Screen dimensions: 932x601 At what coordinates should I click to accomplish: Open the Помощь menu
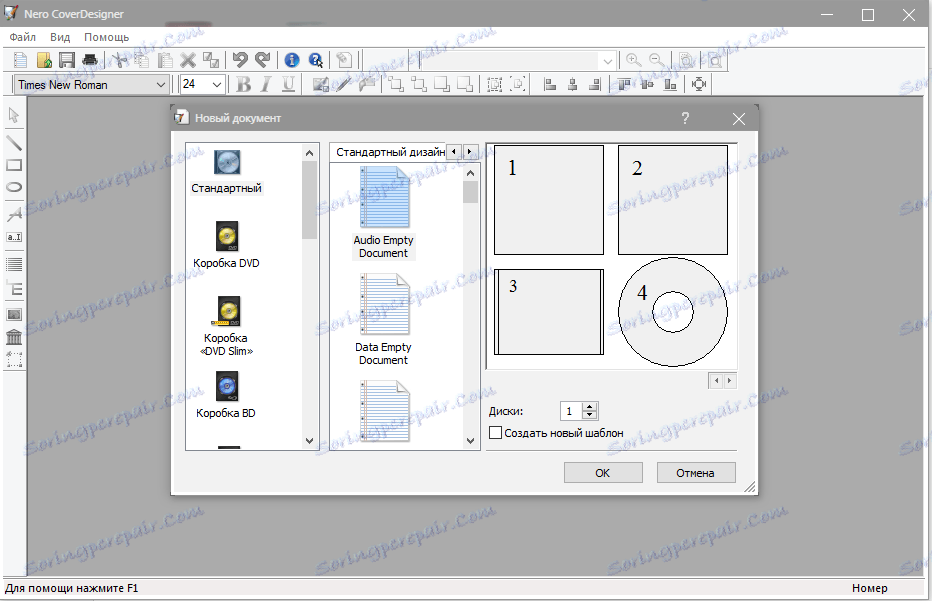pos(106,37)
